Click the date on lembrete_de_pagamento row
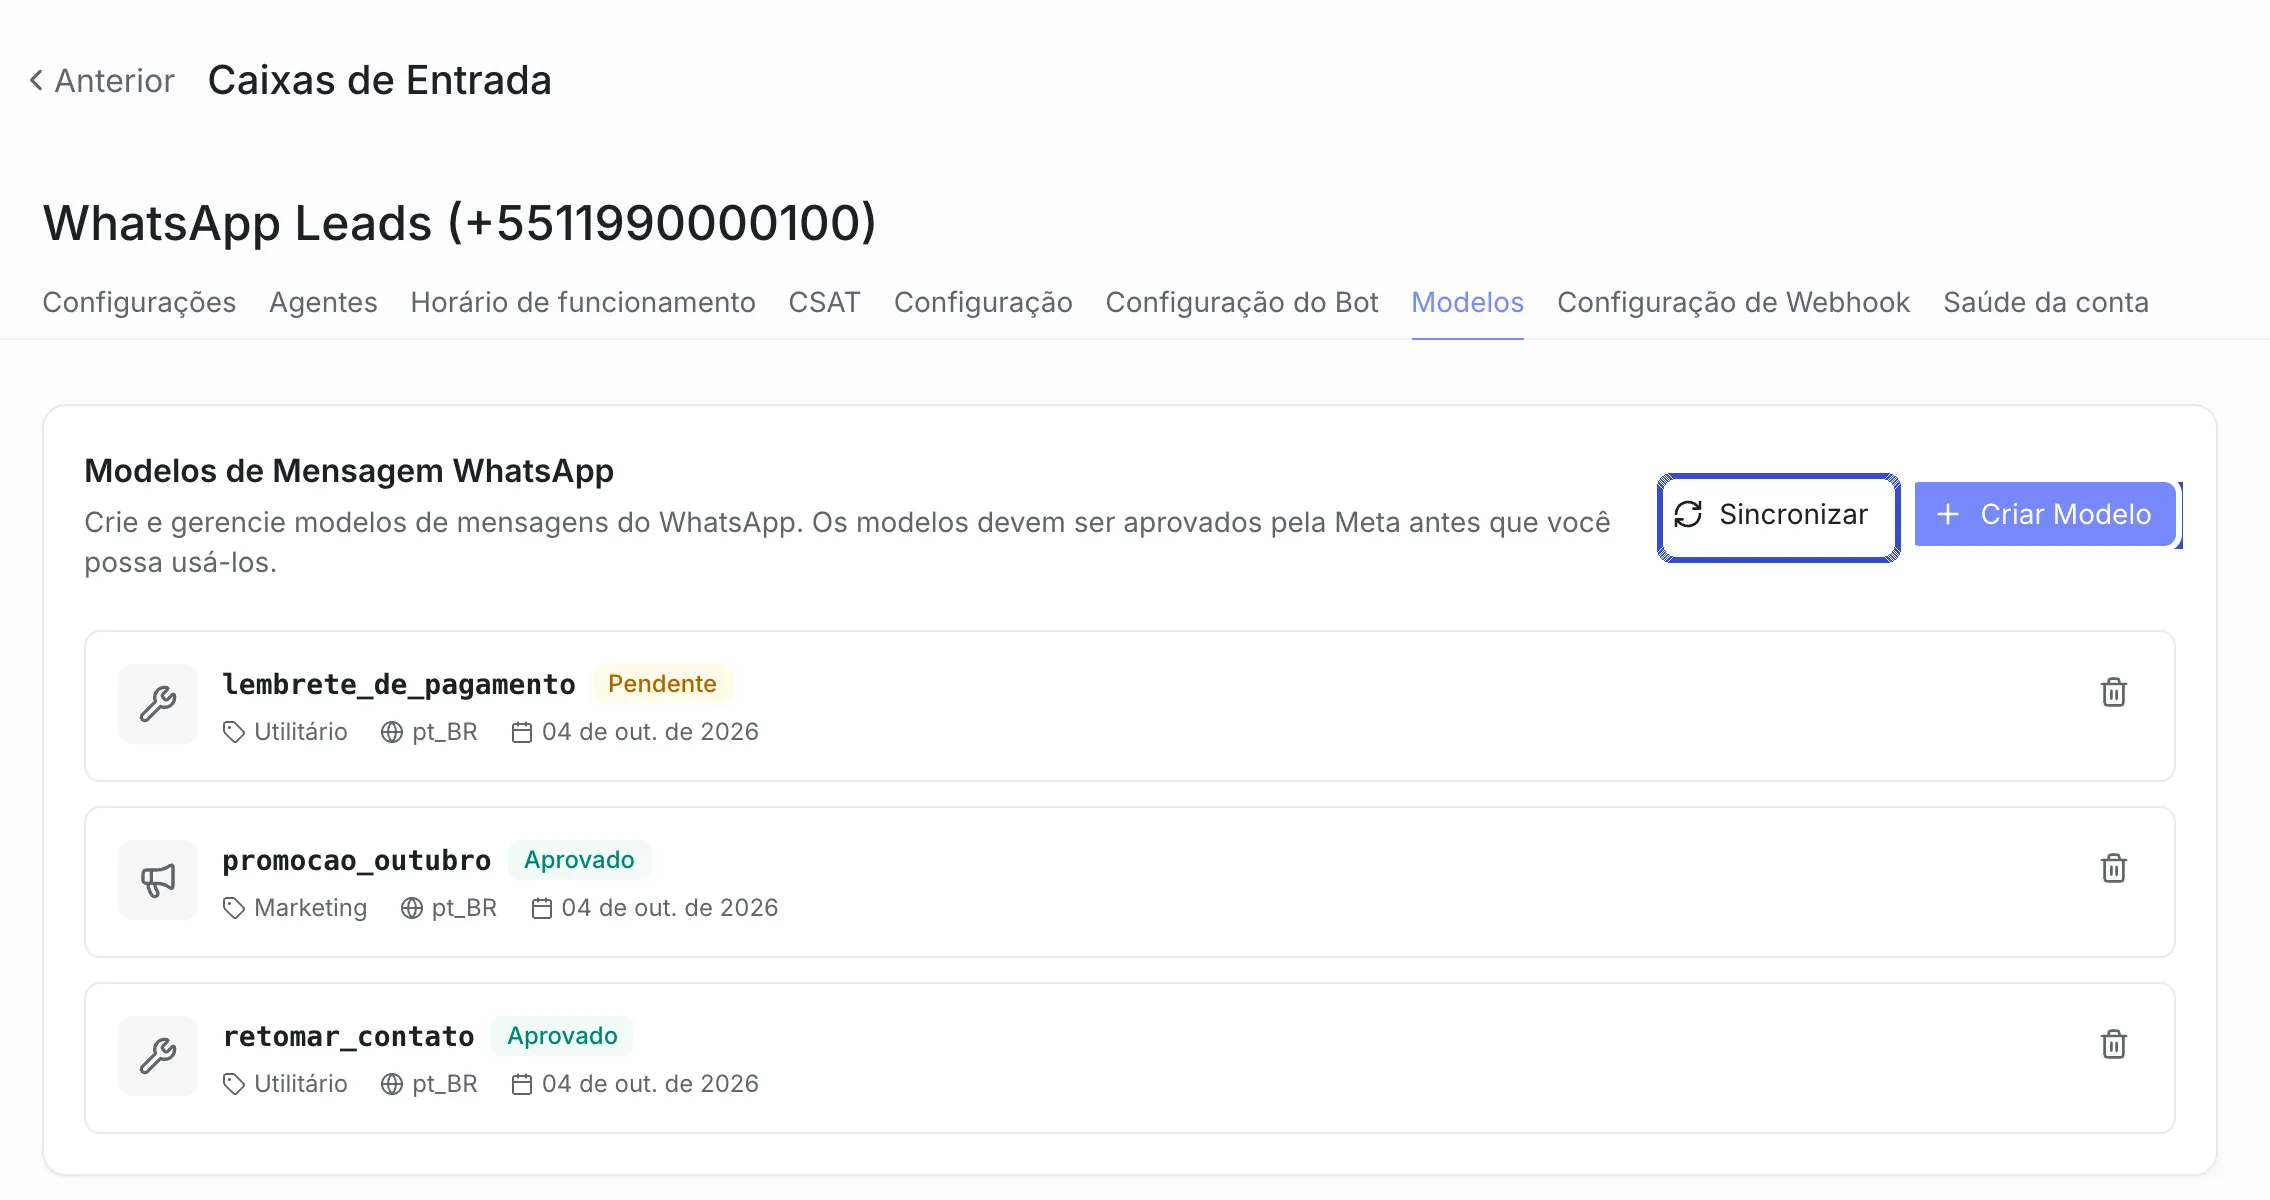Viewport: 2270px width, 1200px height. [650, 732]
